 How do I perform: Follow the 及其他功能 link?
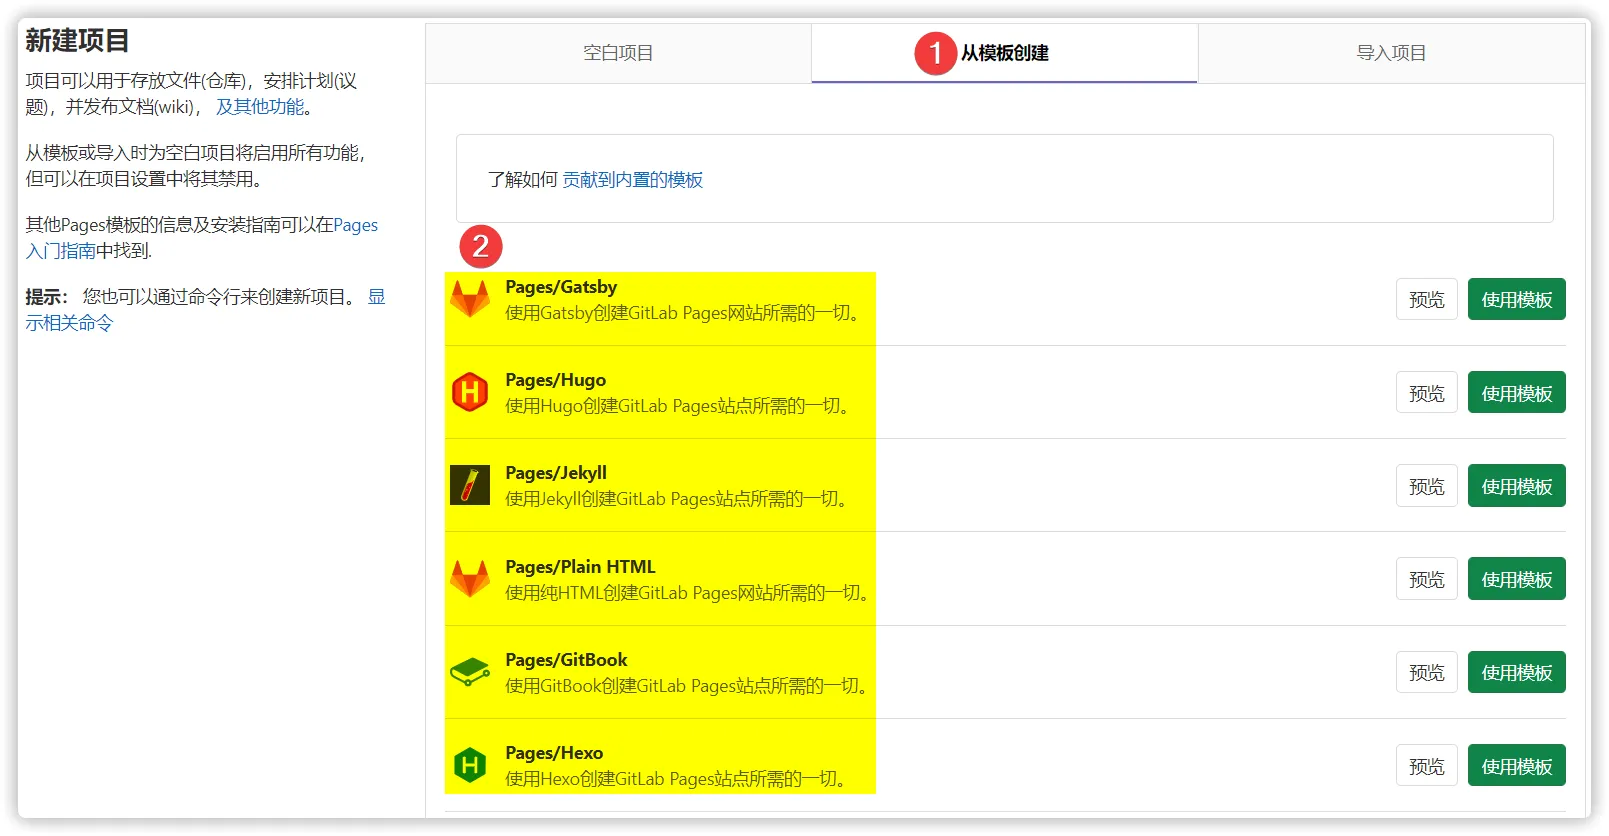pyautogui.click(x=260, y=107)
